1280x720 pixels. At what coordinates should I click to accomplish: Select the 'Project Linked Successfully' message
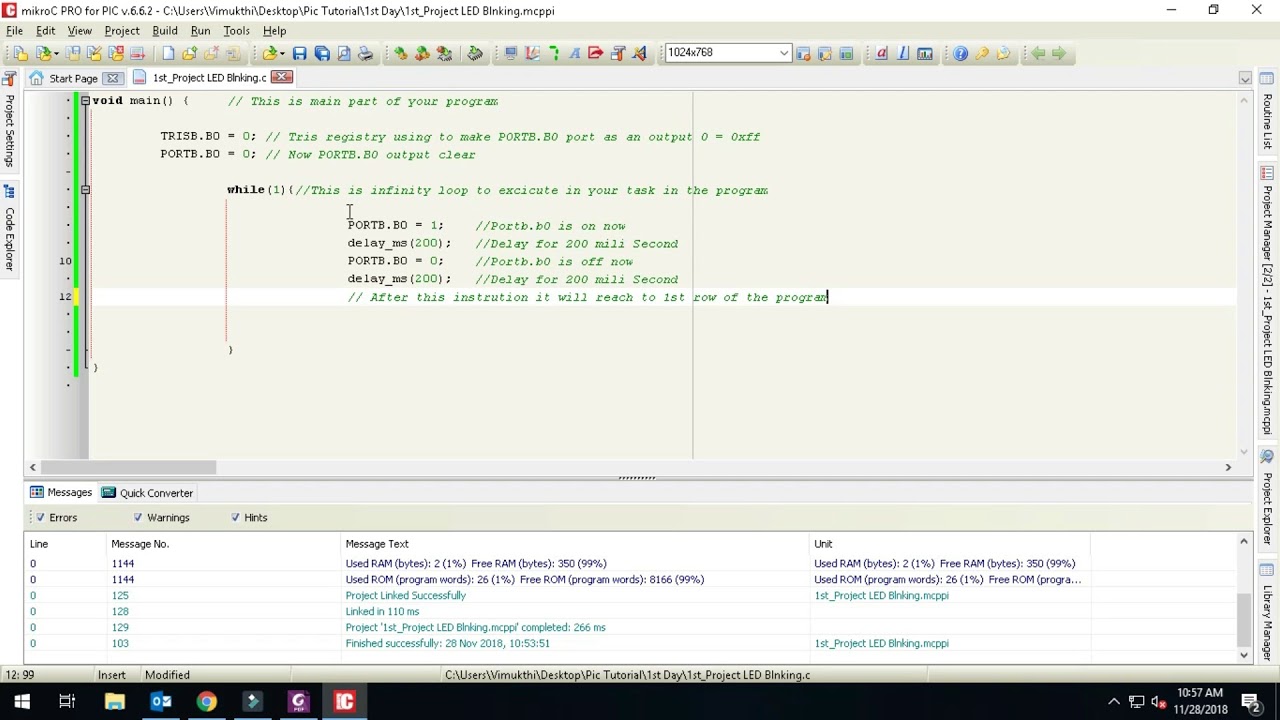coord(405,595)
